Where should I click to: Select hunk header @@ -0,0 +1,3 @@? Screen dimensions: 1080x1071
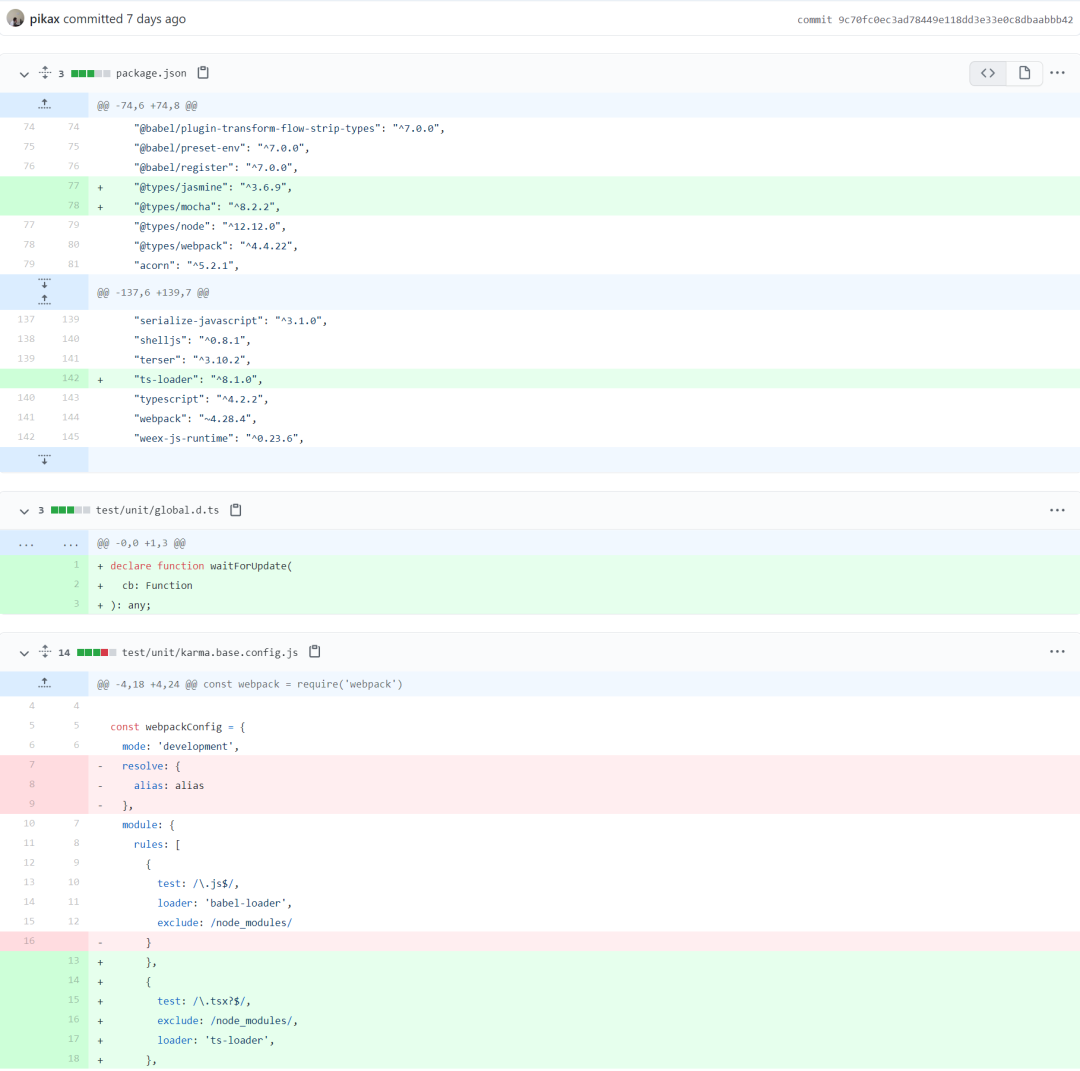(x=141, y=543)
